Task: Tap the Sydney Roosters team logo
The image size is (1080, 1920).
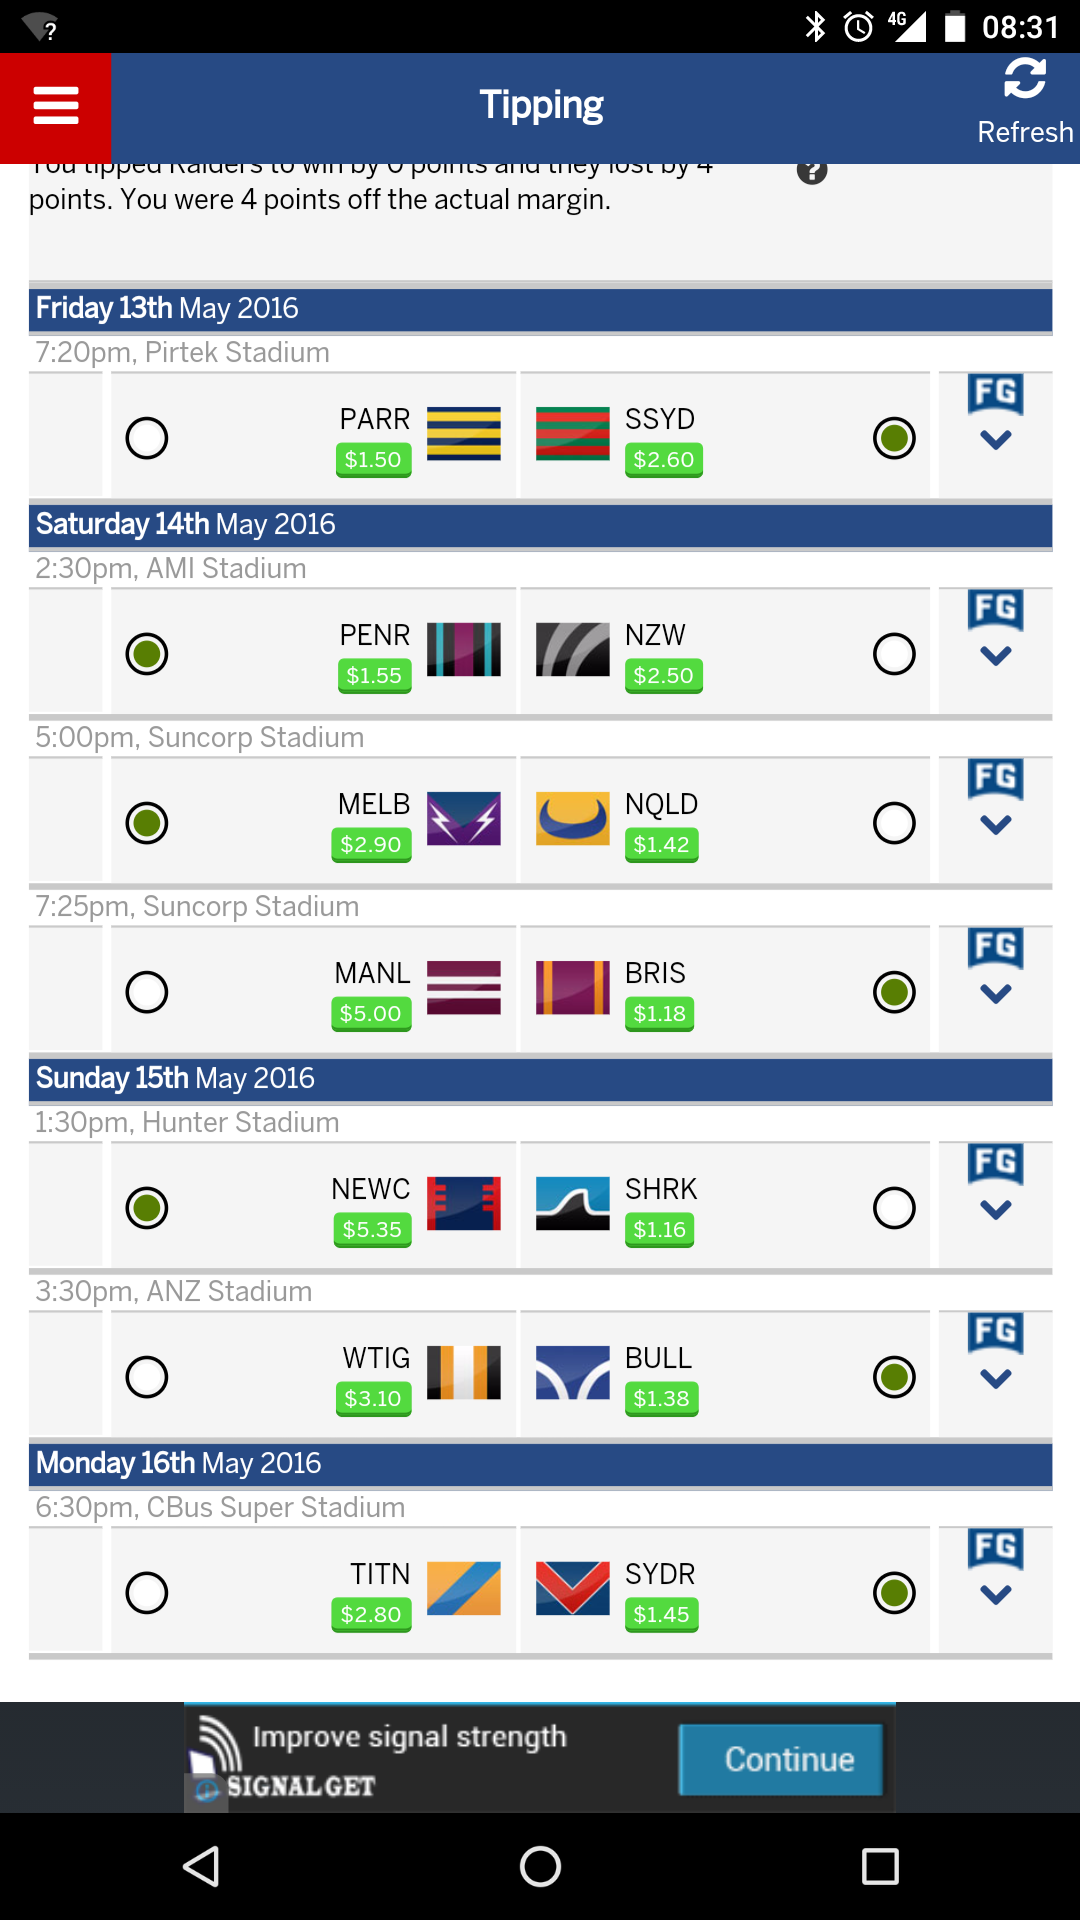Action: tap(572, 1588)
